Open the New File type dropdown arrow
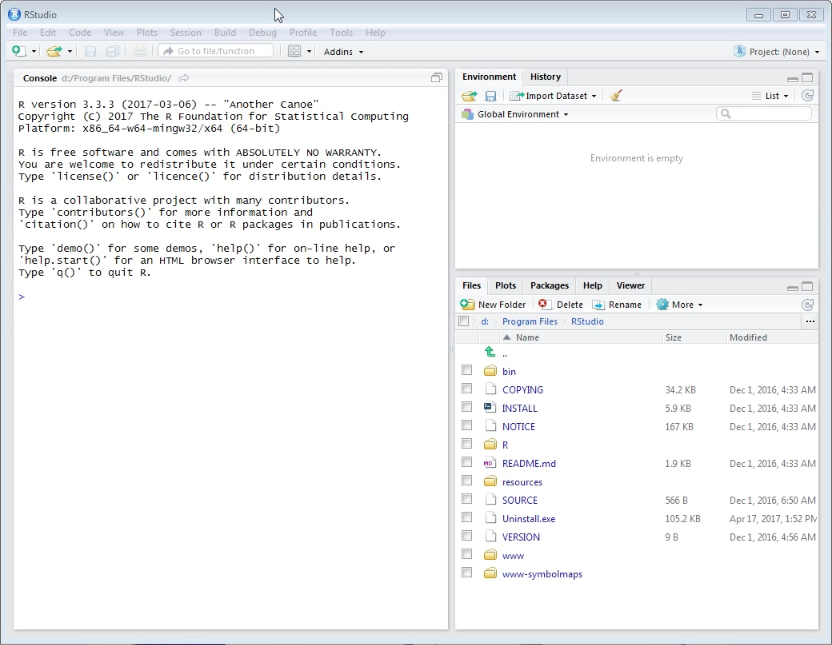The image size is (832, 645). tap(34, 51)
